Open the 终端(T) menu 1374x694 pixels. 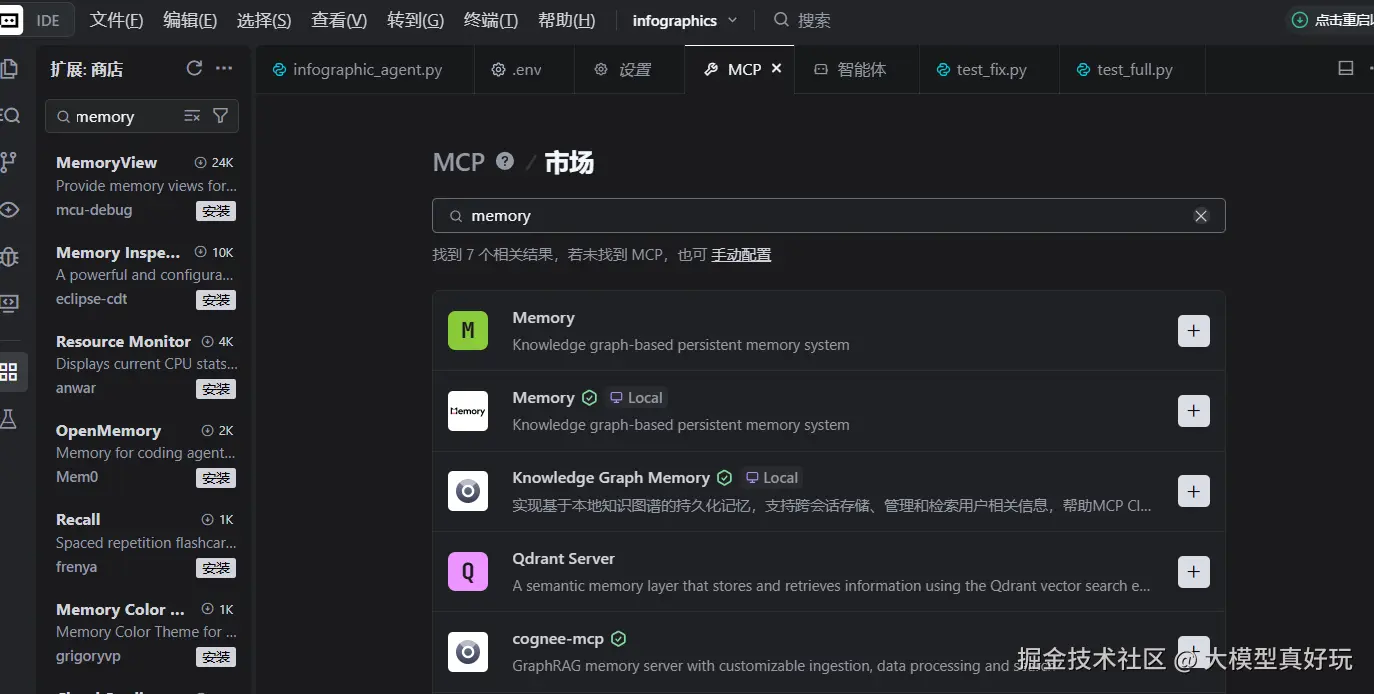click(x=491, y=20)
